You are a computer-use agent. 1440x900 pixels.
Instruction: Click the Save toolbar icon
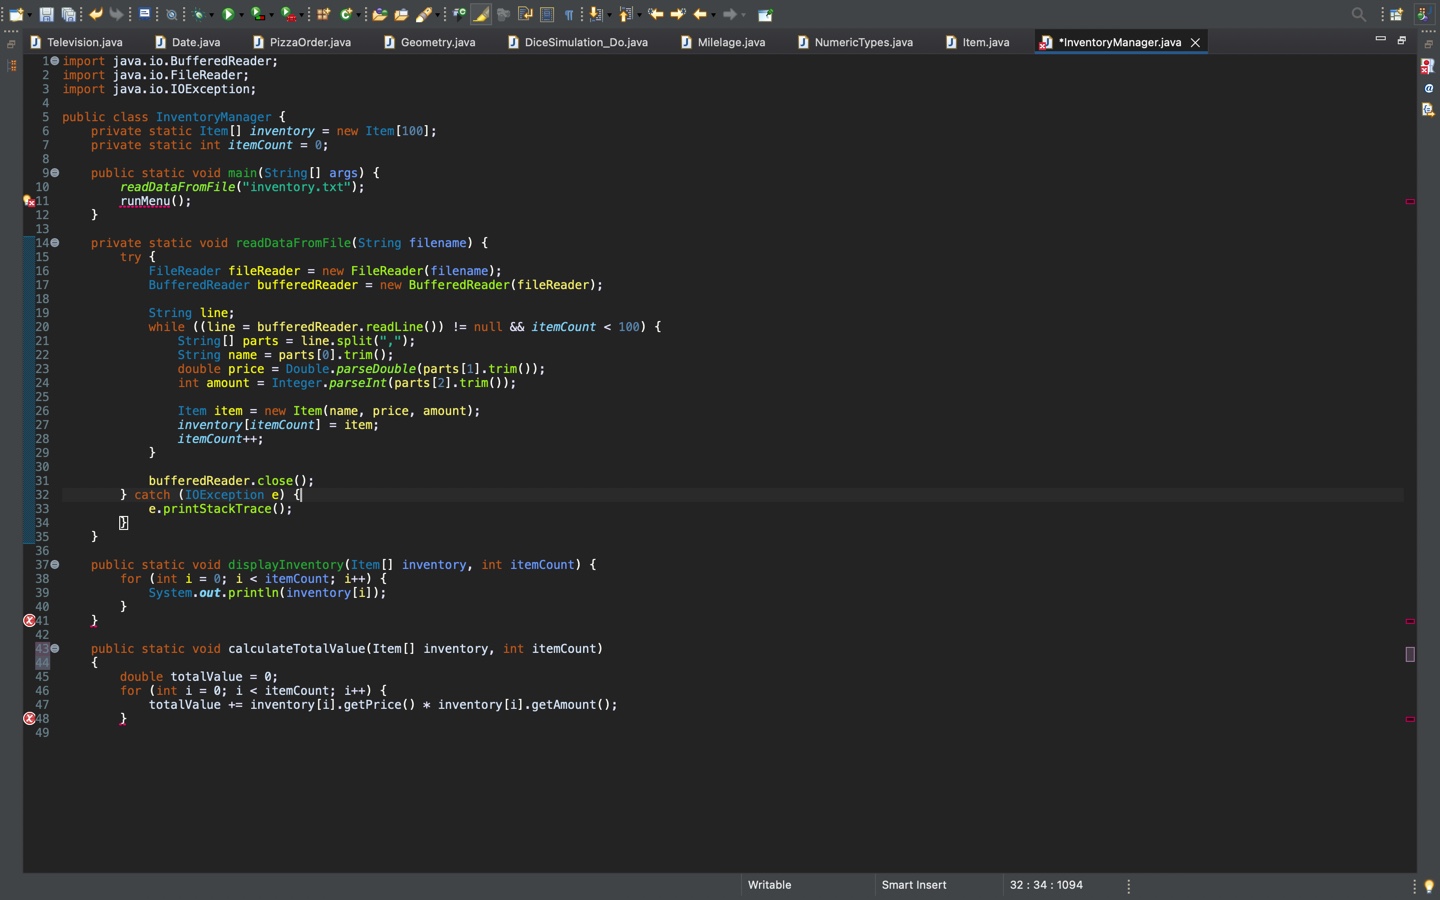(x=46, y=15)
